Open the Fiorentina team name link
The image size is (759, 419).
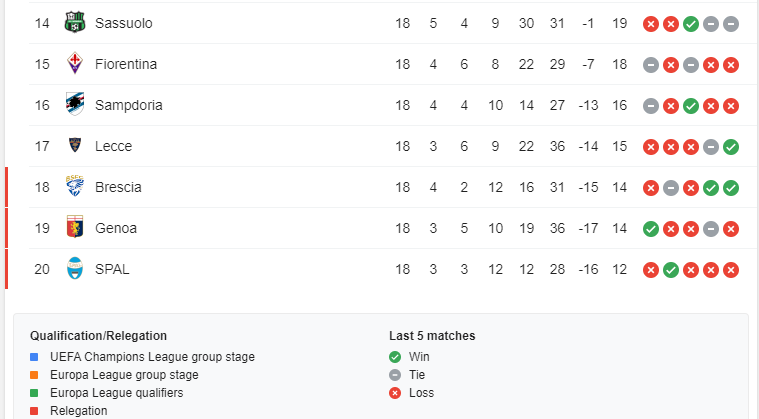coord(126,64)
